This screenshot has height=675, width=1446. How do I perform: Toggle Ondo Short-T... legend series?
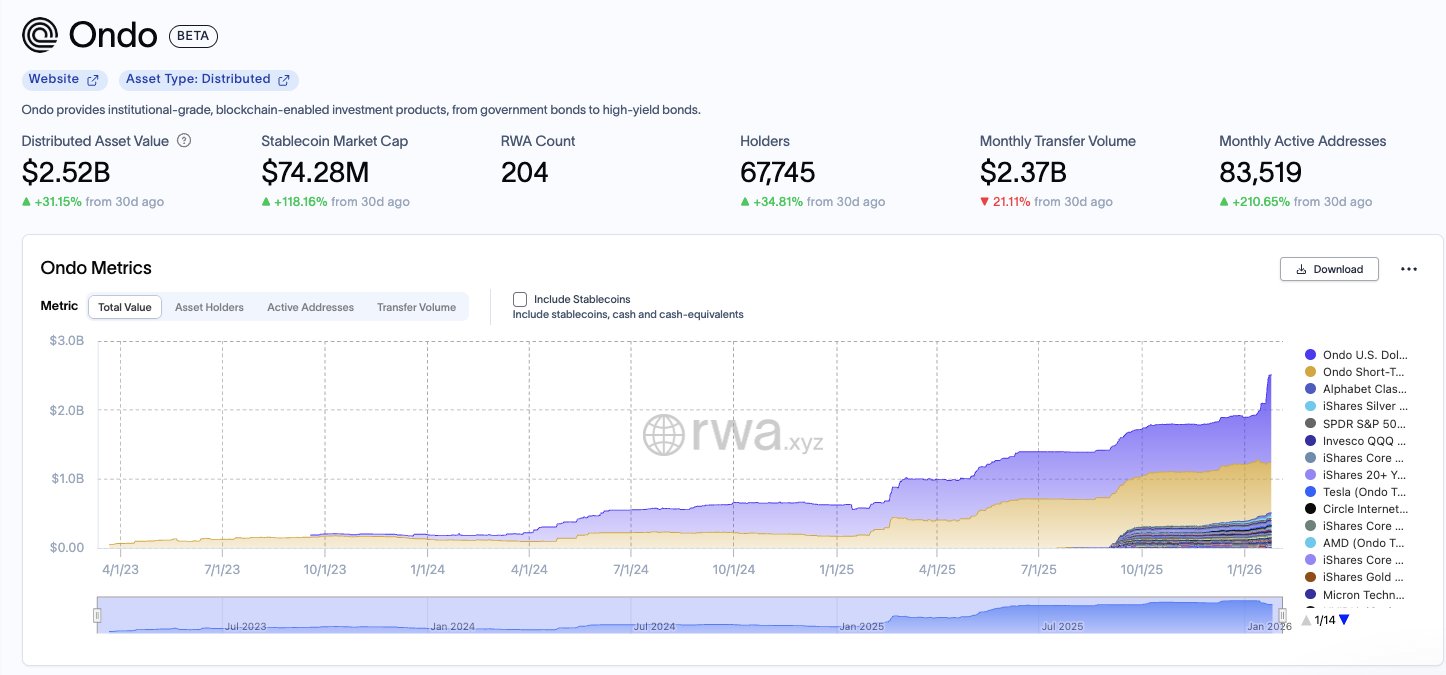(x=1356, y=372)
